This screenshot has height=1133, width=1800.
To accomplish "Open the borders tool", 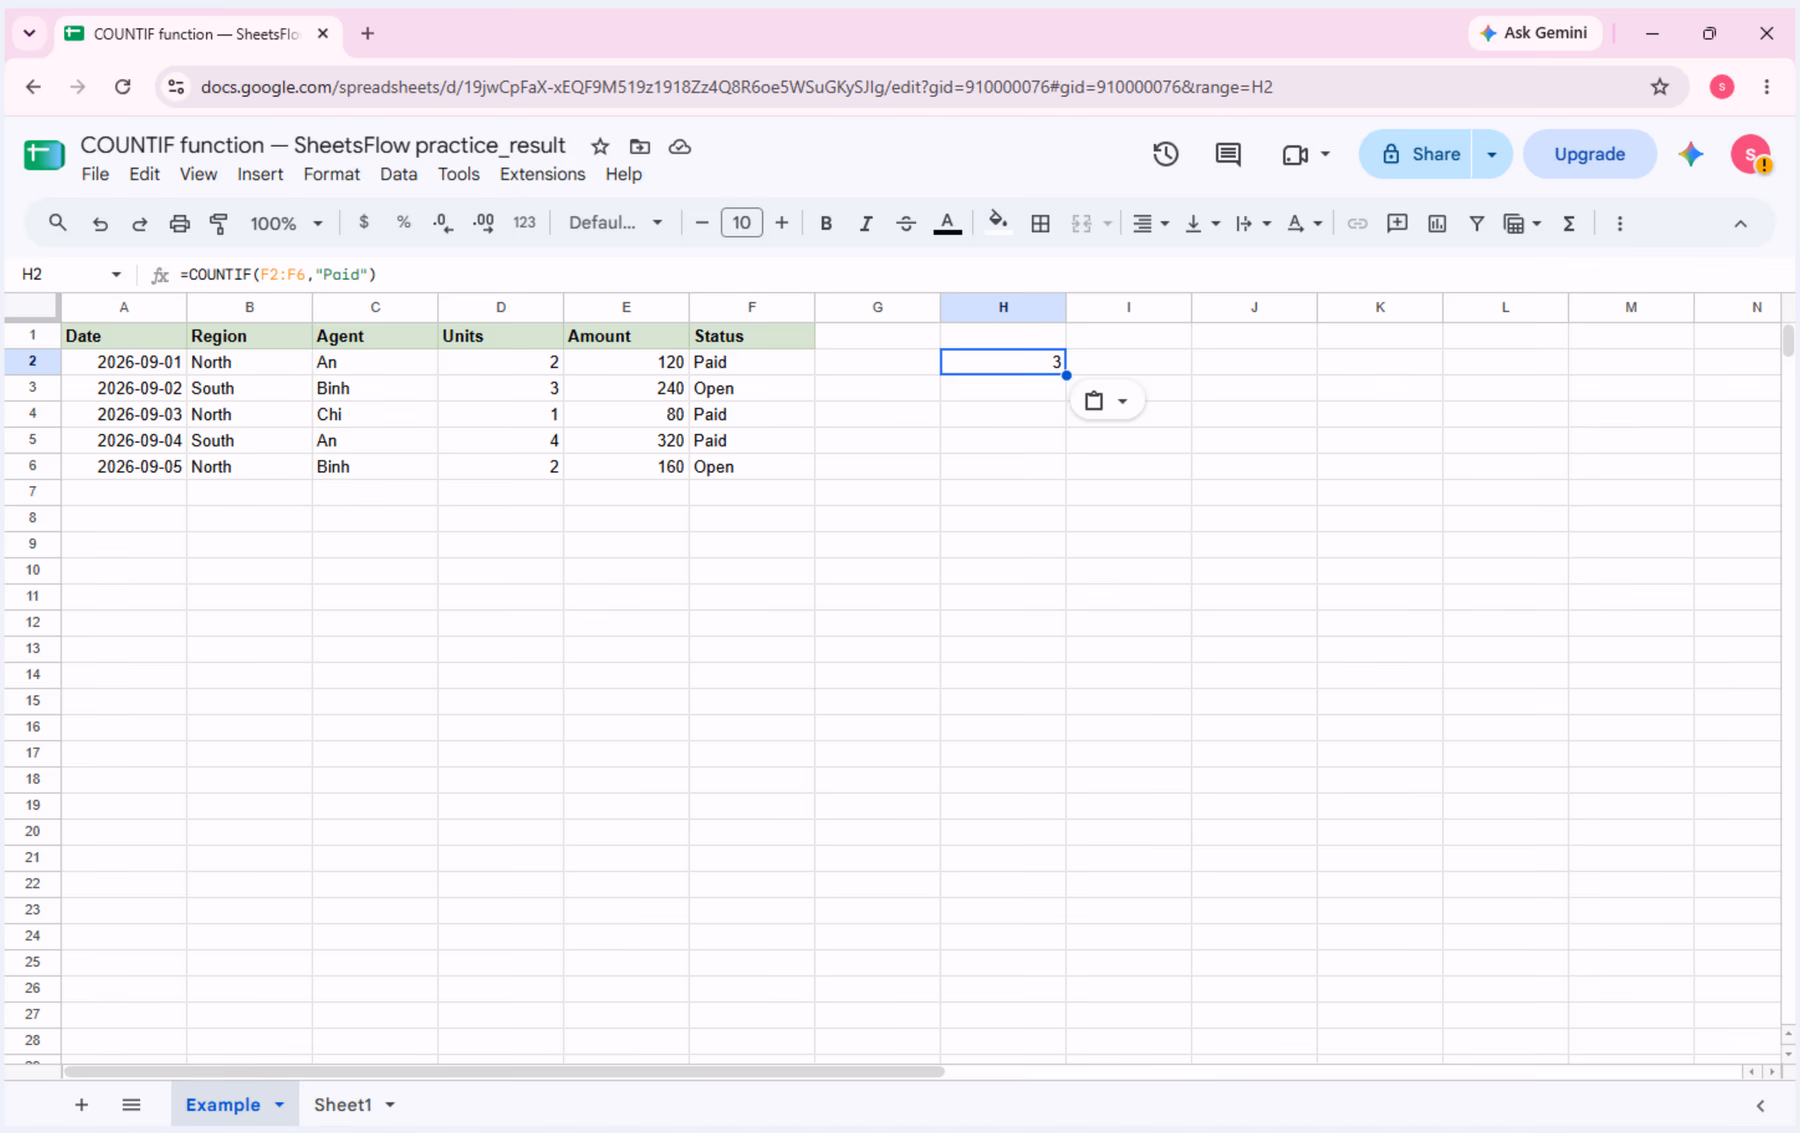I will pyautogui.click(x=1040, y=223).
